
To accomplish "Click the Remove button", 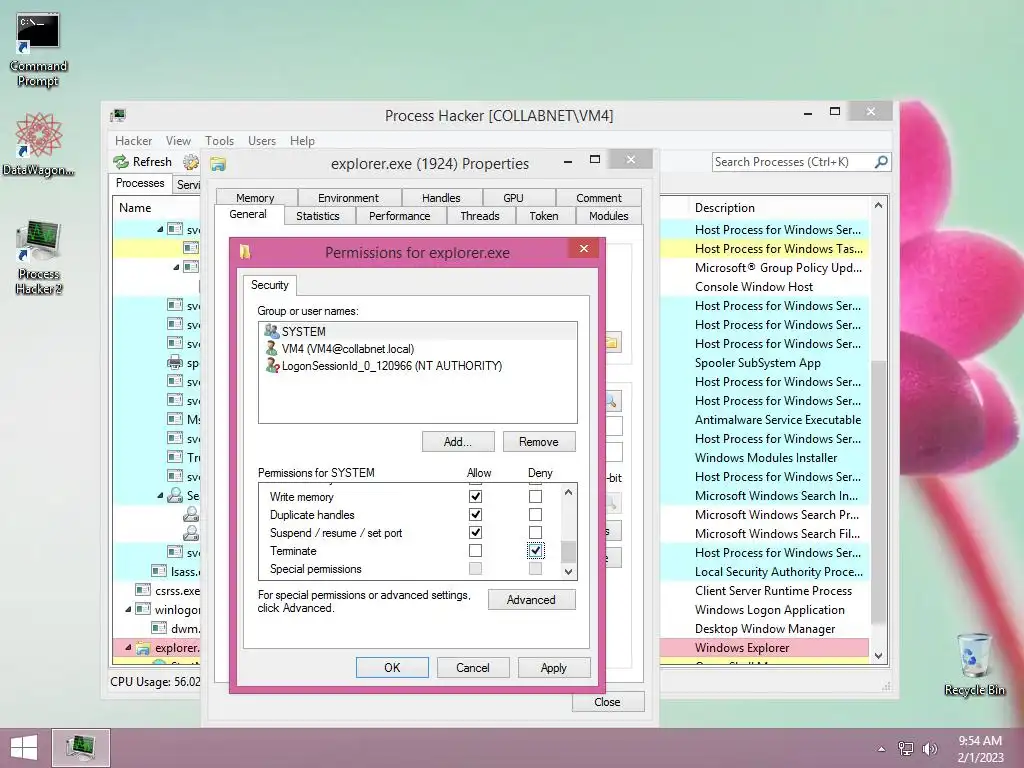I will click(x=539, y=441).
